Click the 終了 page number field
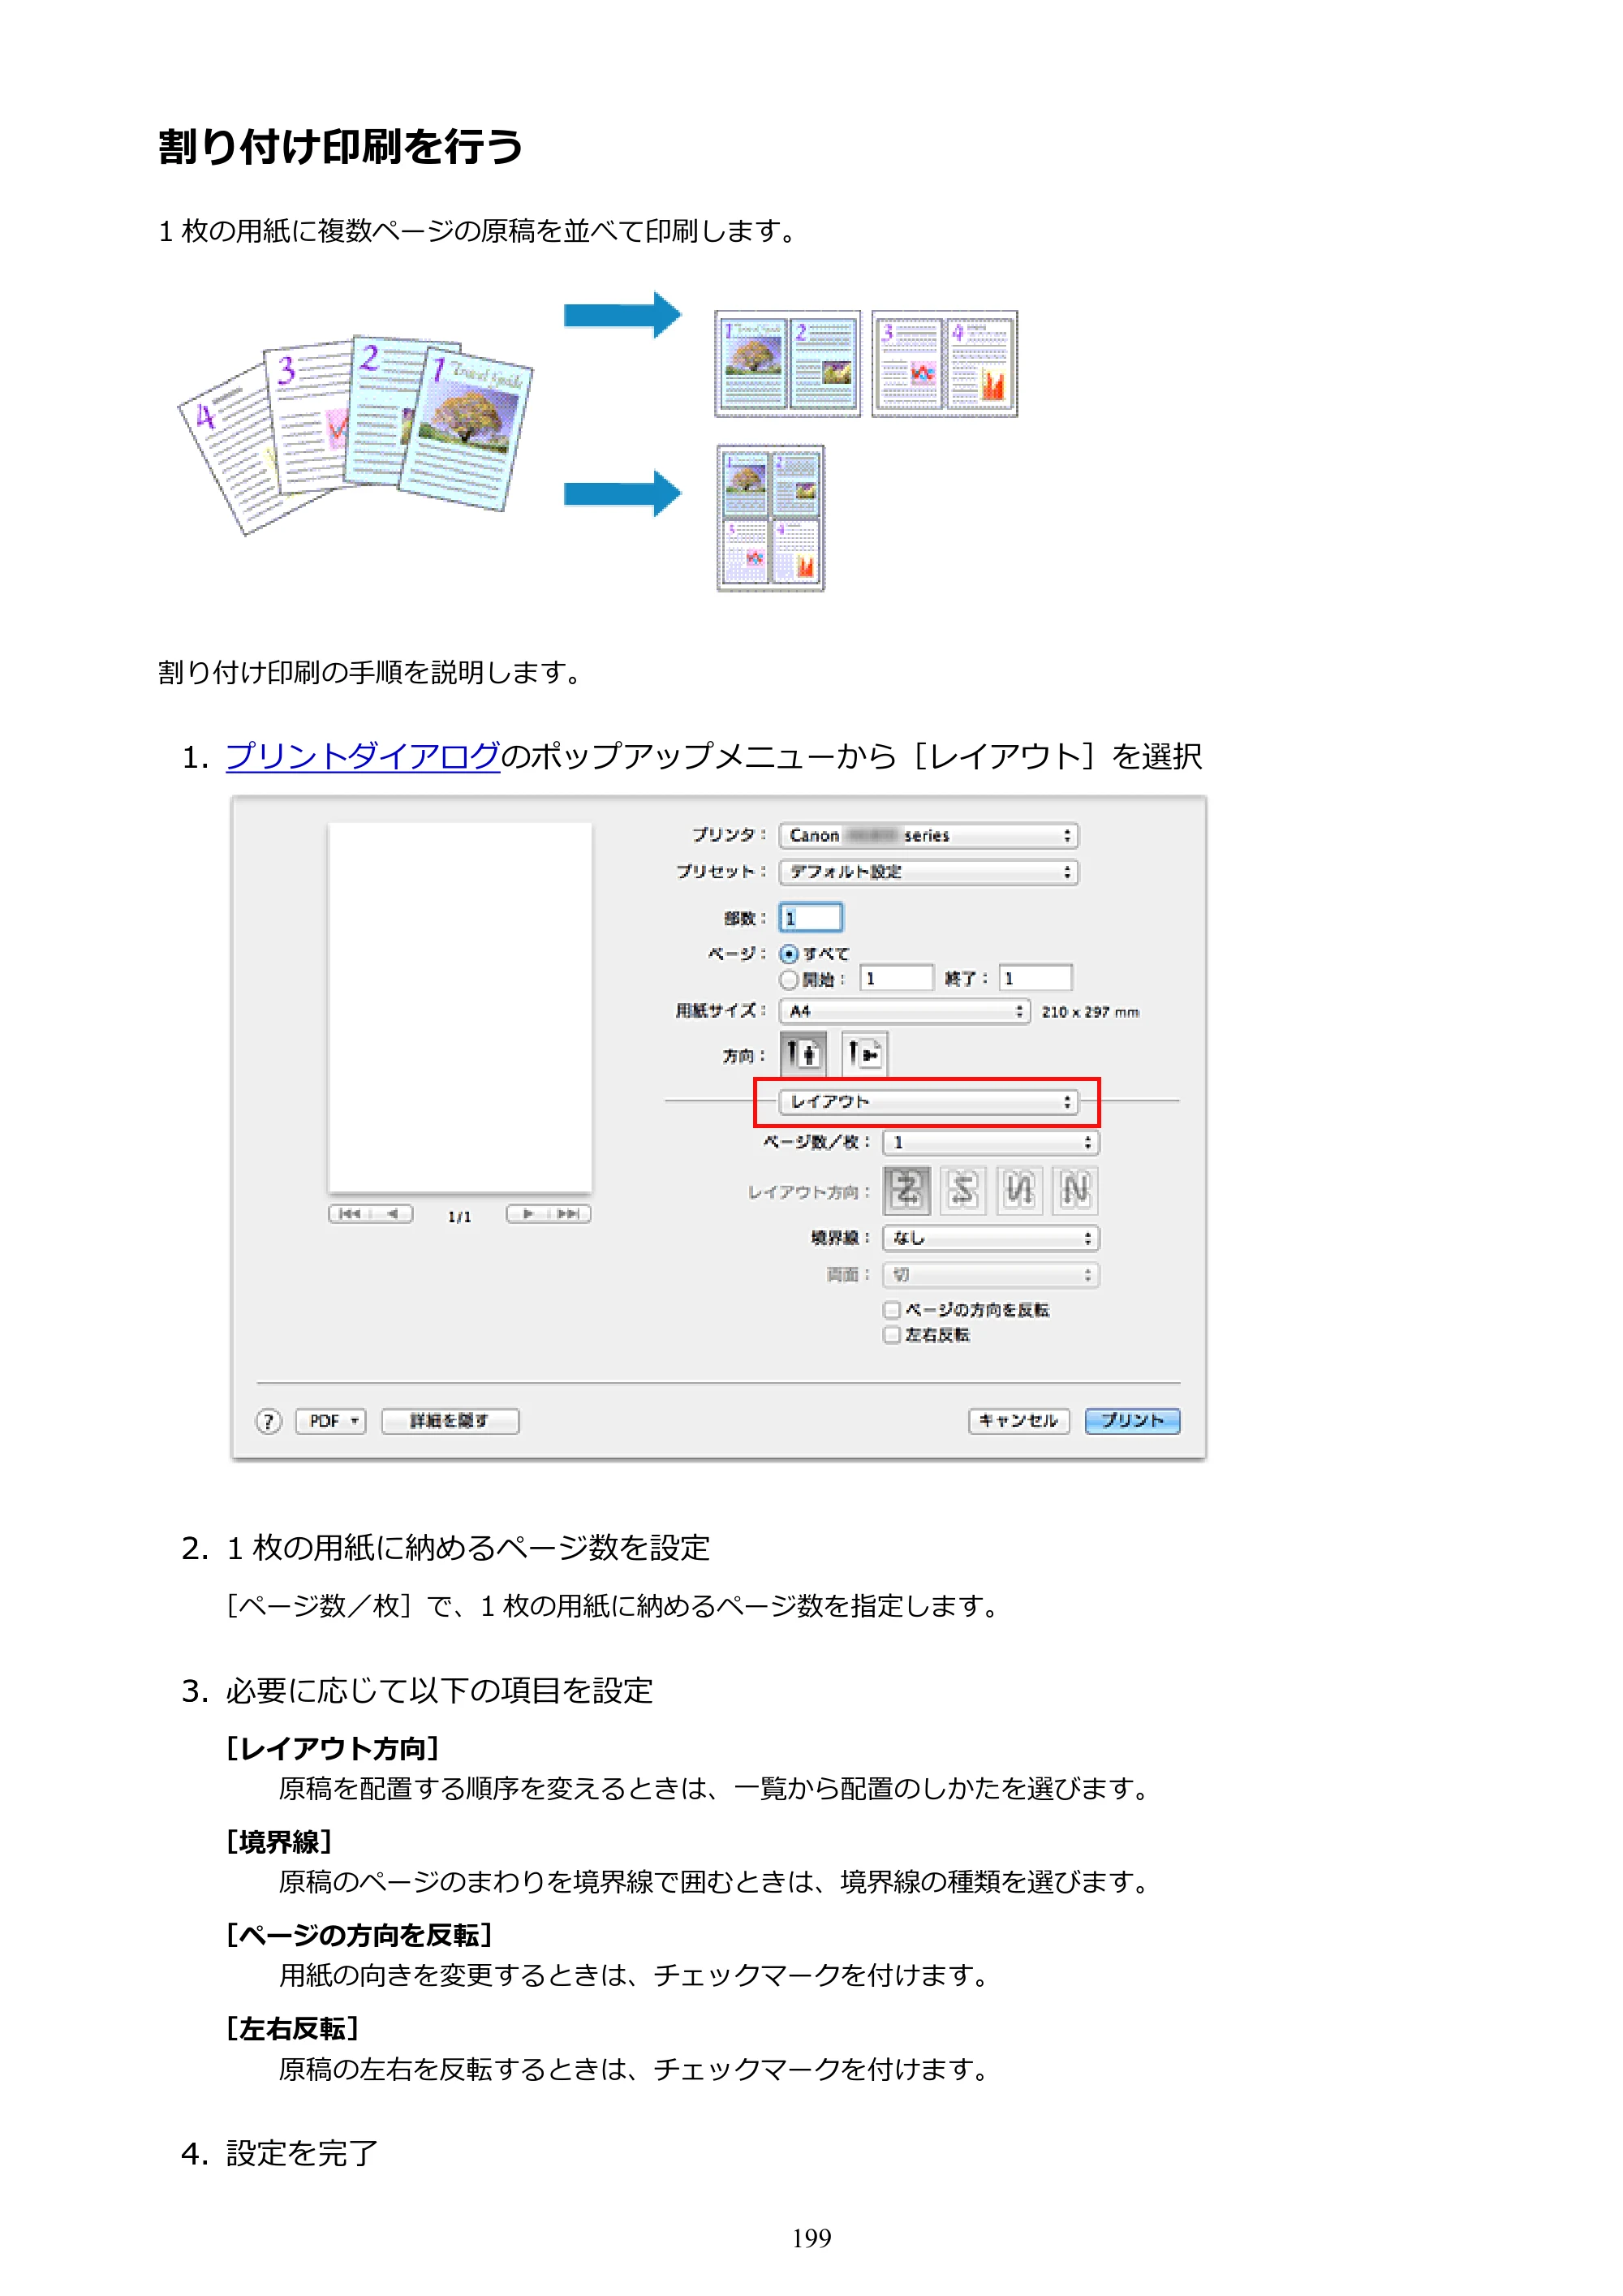Image resolution: width=1623 pixels, height=2296 pixels. (1036, 978)
